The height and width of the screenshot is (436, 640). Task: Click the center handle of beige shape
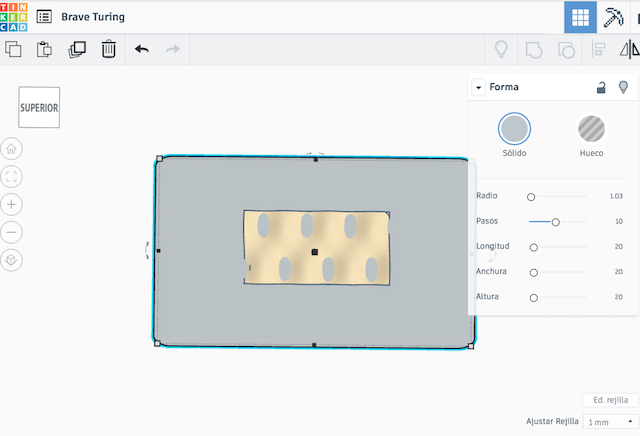coord(314,252)
